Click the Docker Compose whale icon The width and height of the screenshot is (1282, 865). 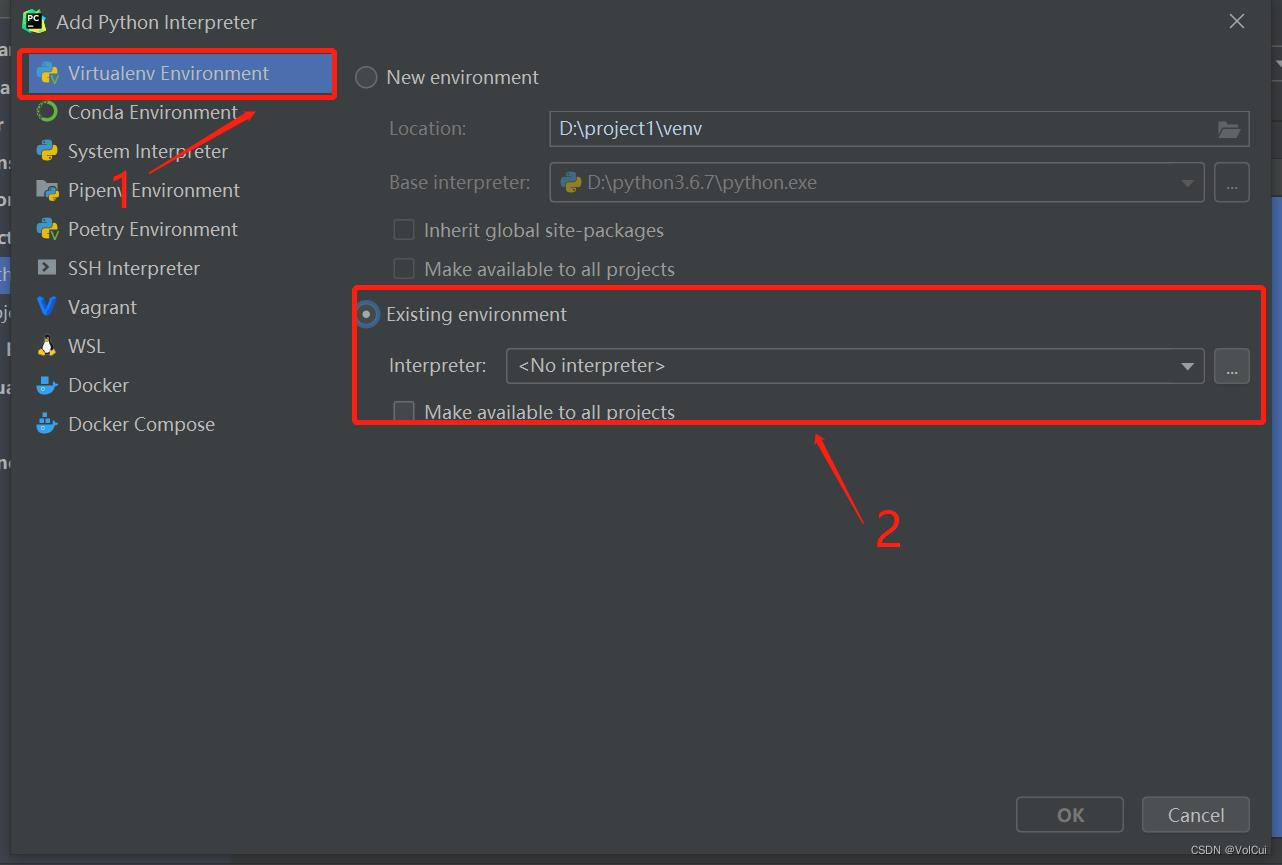tap(47, 424)
